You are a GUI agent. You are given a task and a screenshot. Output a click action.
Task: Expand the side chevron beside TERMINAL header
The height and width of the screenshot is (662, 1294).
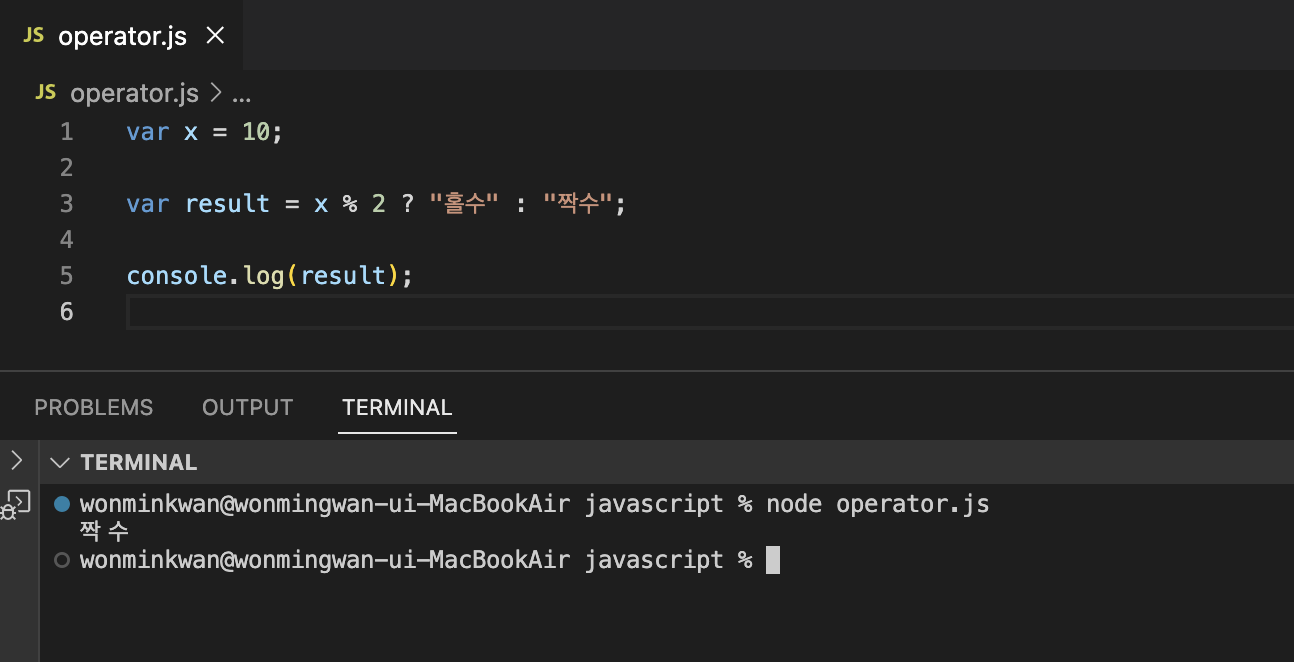tap(16, 460)
